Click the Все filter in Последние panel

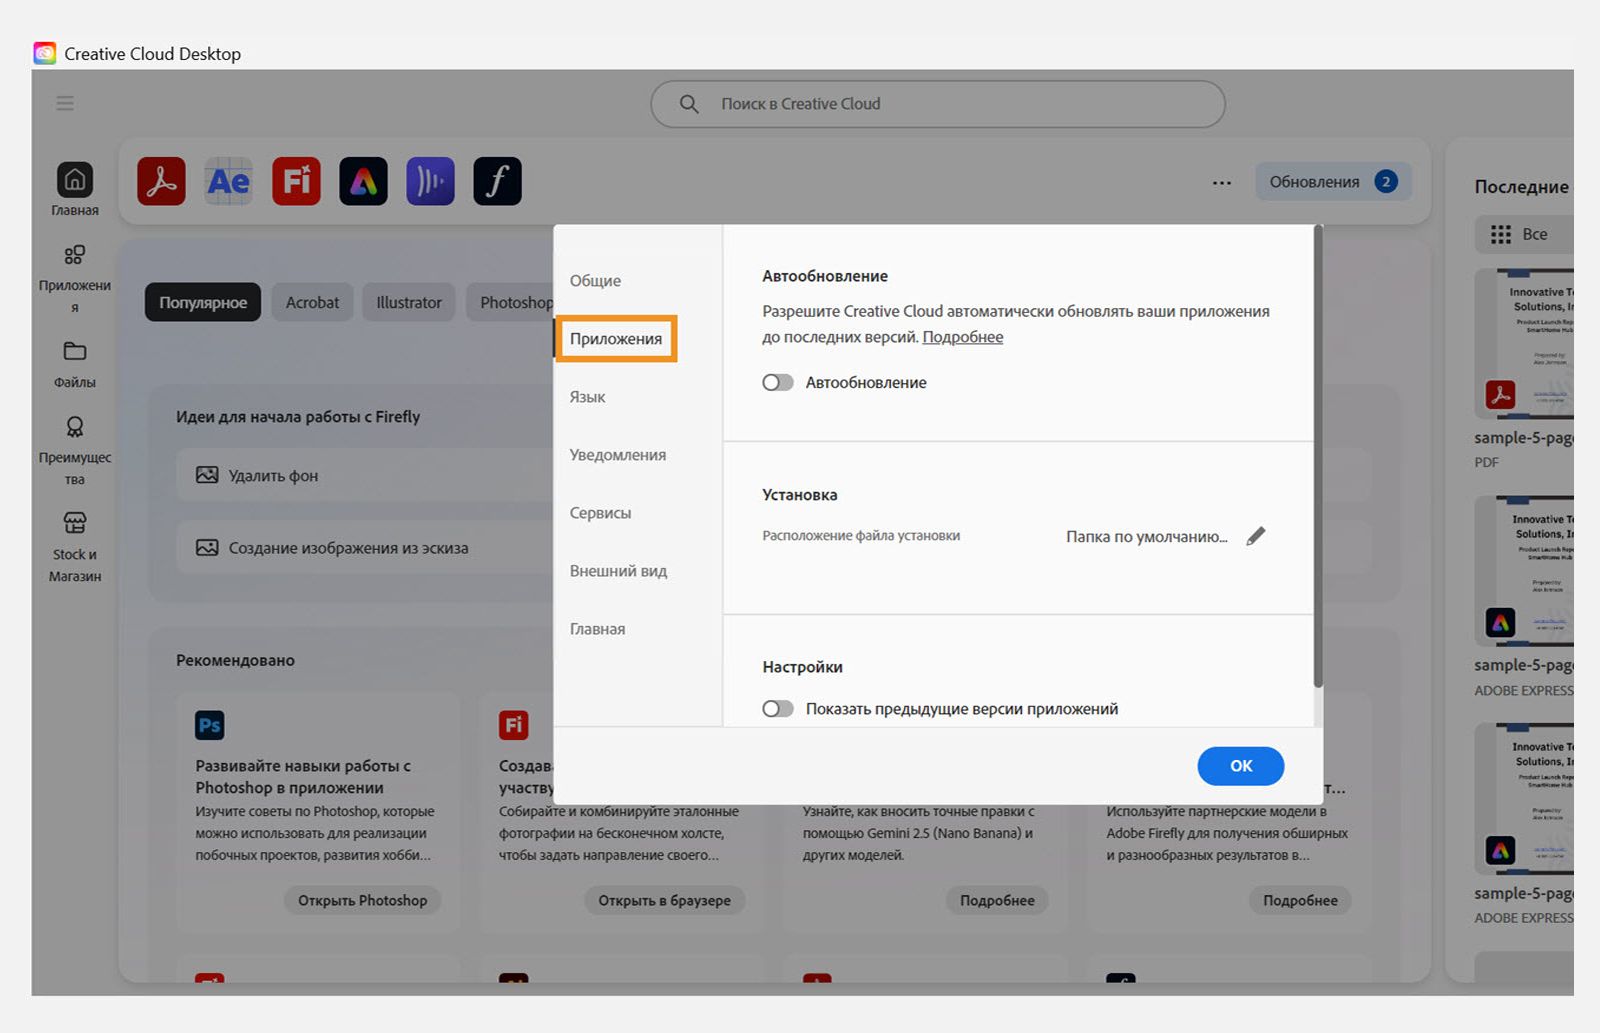click(1524, 234)
